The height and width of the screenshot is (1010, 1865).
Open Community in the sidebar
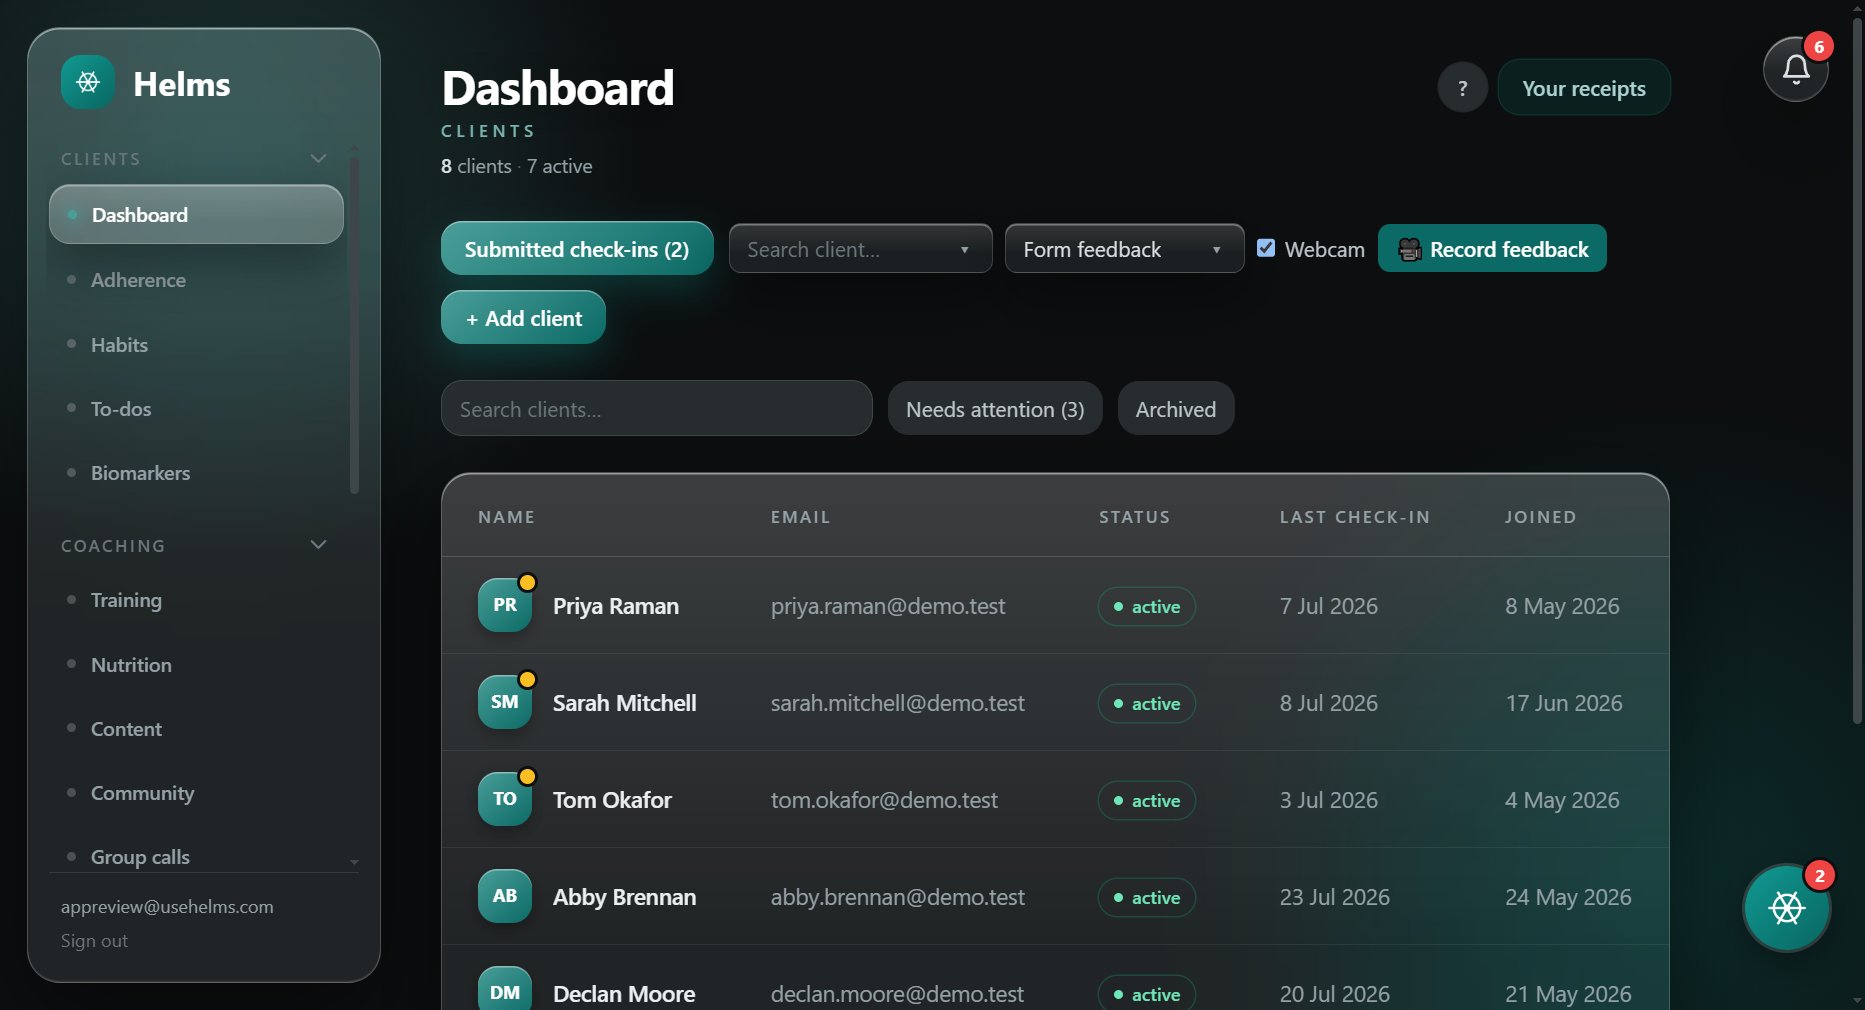[142, 793]
